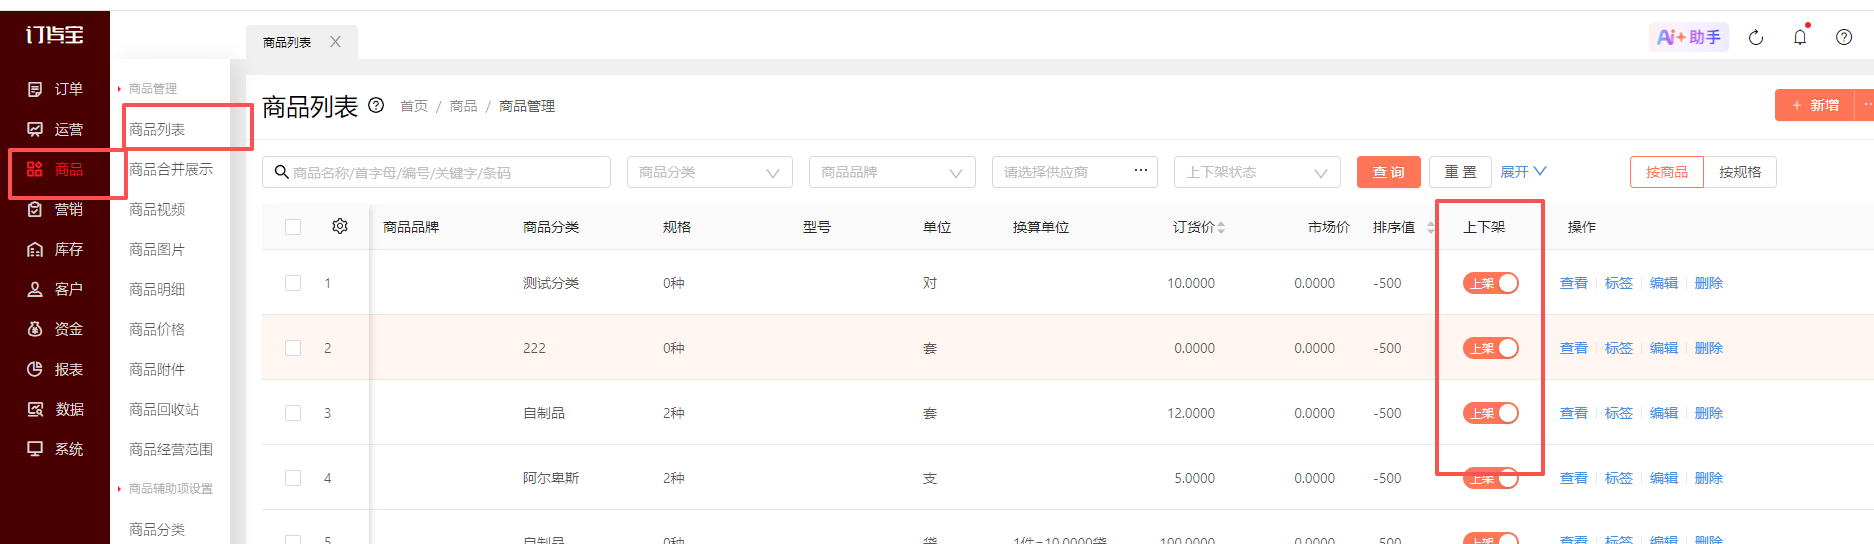
Task: Open the AI+ 助手 assistant
Action: 1689,37
